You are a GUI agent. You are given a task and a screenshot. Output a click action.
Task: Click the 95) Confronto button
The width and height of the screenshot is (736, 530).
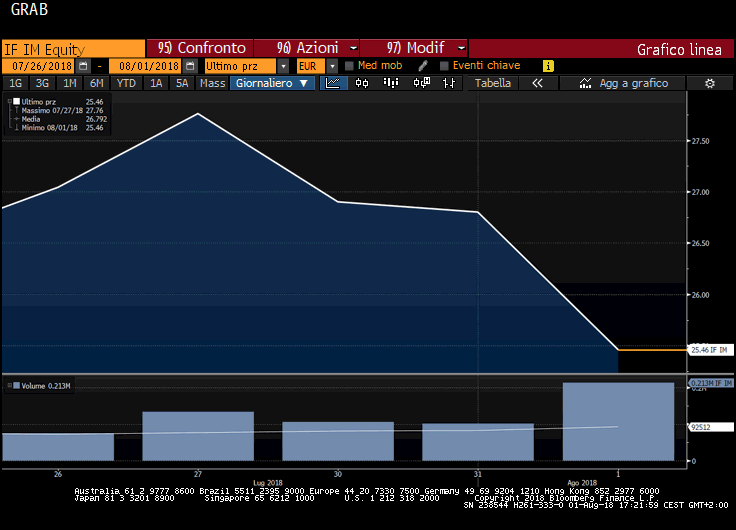[200, 48]
